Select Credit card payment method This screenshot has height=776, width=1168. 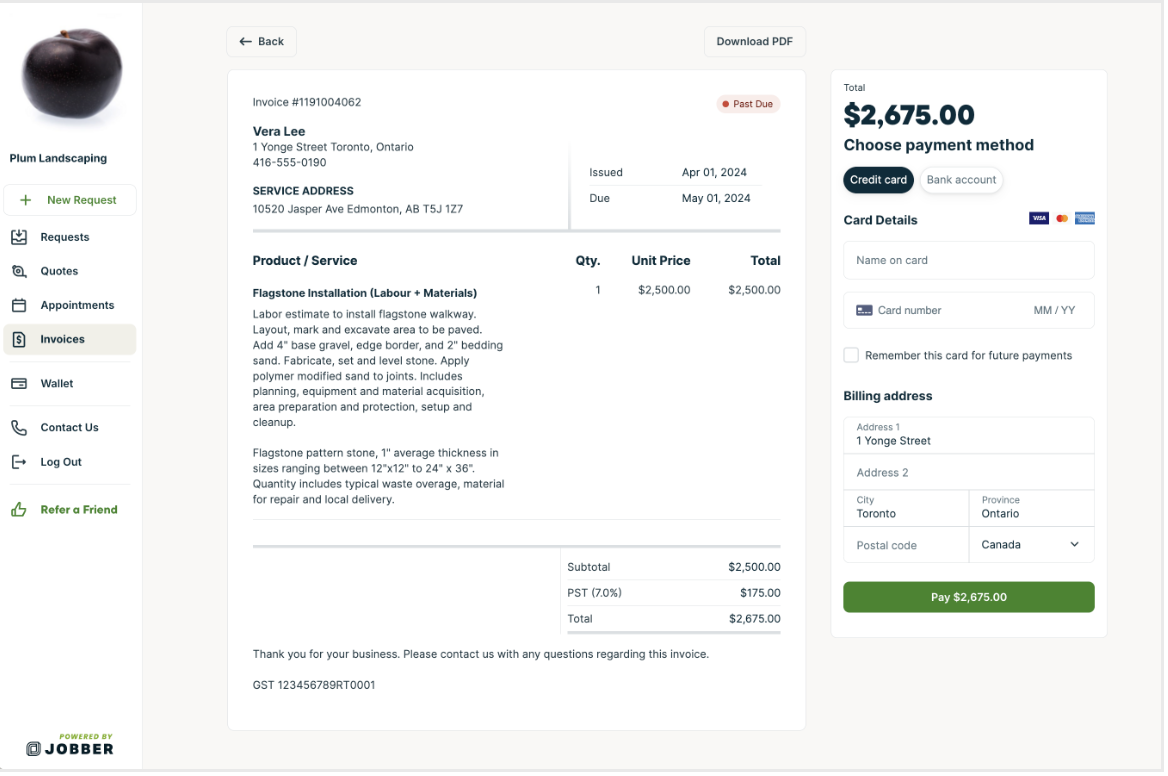point(878,180)
